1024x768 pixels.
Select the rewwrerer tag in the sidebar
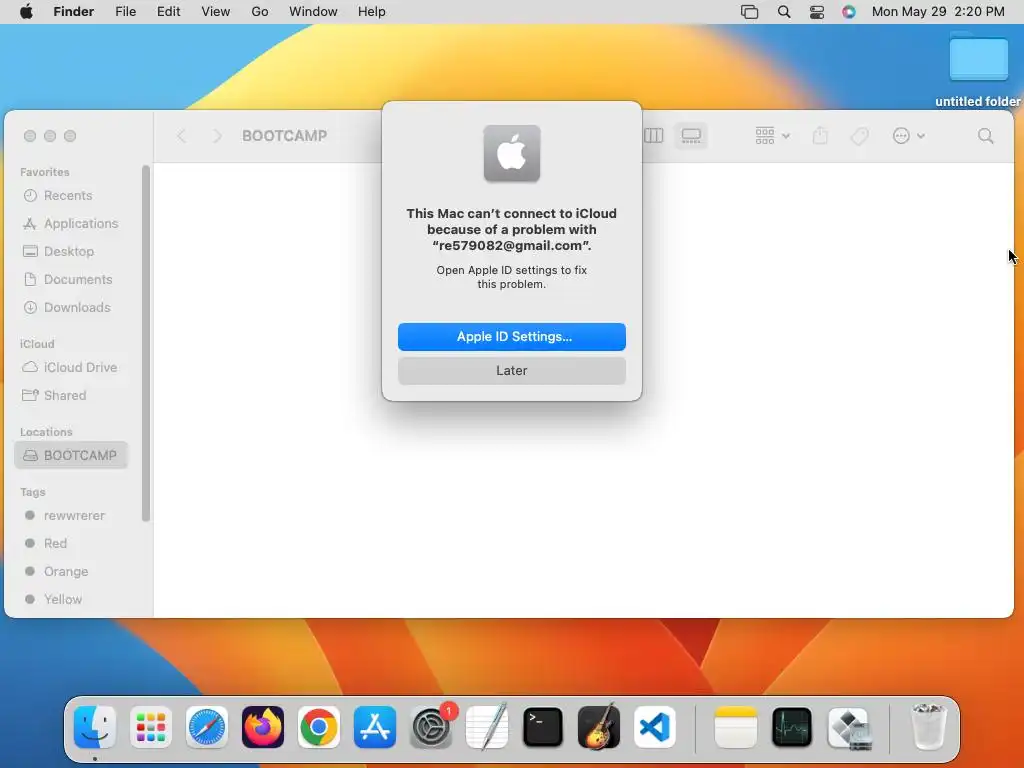click(71, 515)
